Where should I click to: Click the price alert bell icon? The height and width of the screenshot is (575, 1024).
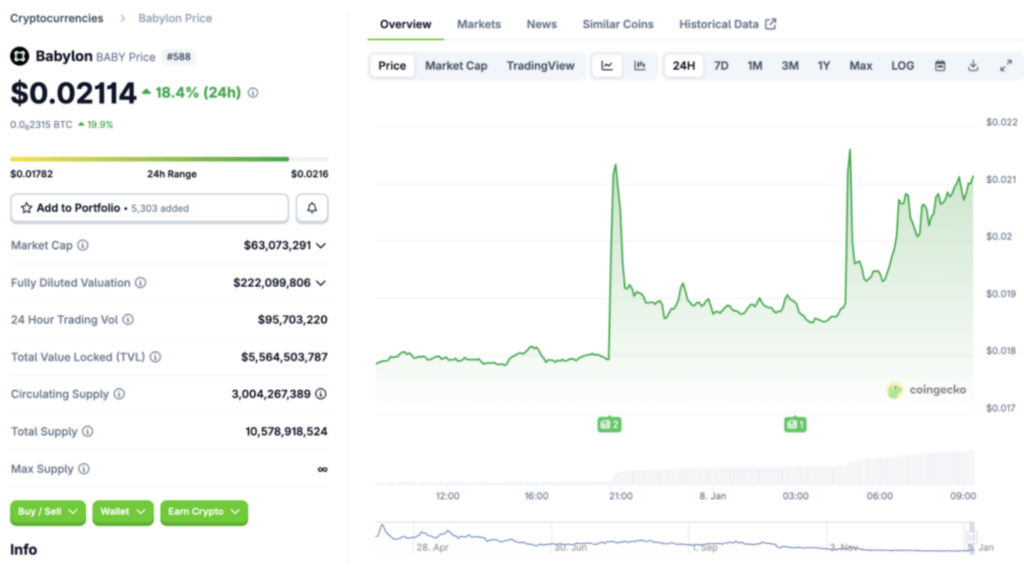click(x=312, y=208)
